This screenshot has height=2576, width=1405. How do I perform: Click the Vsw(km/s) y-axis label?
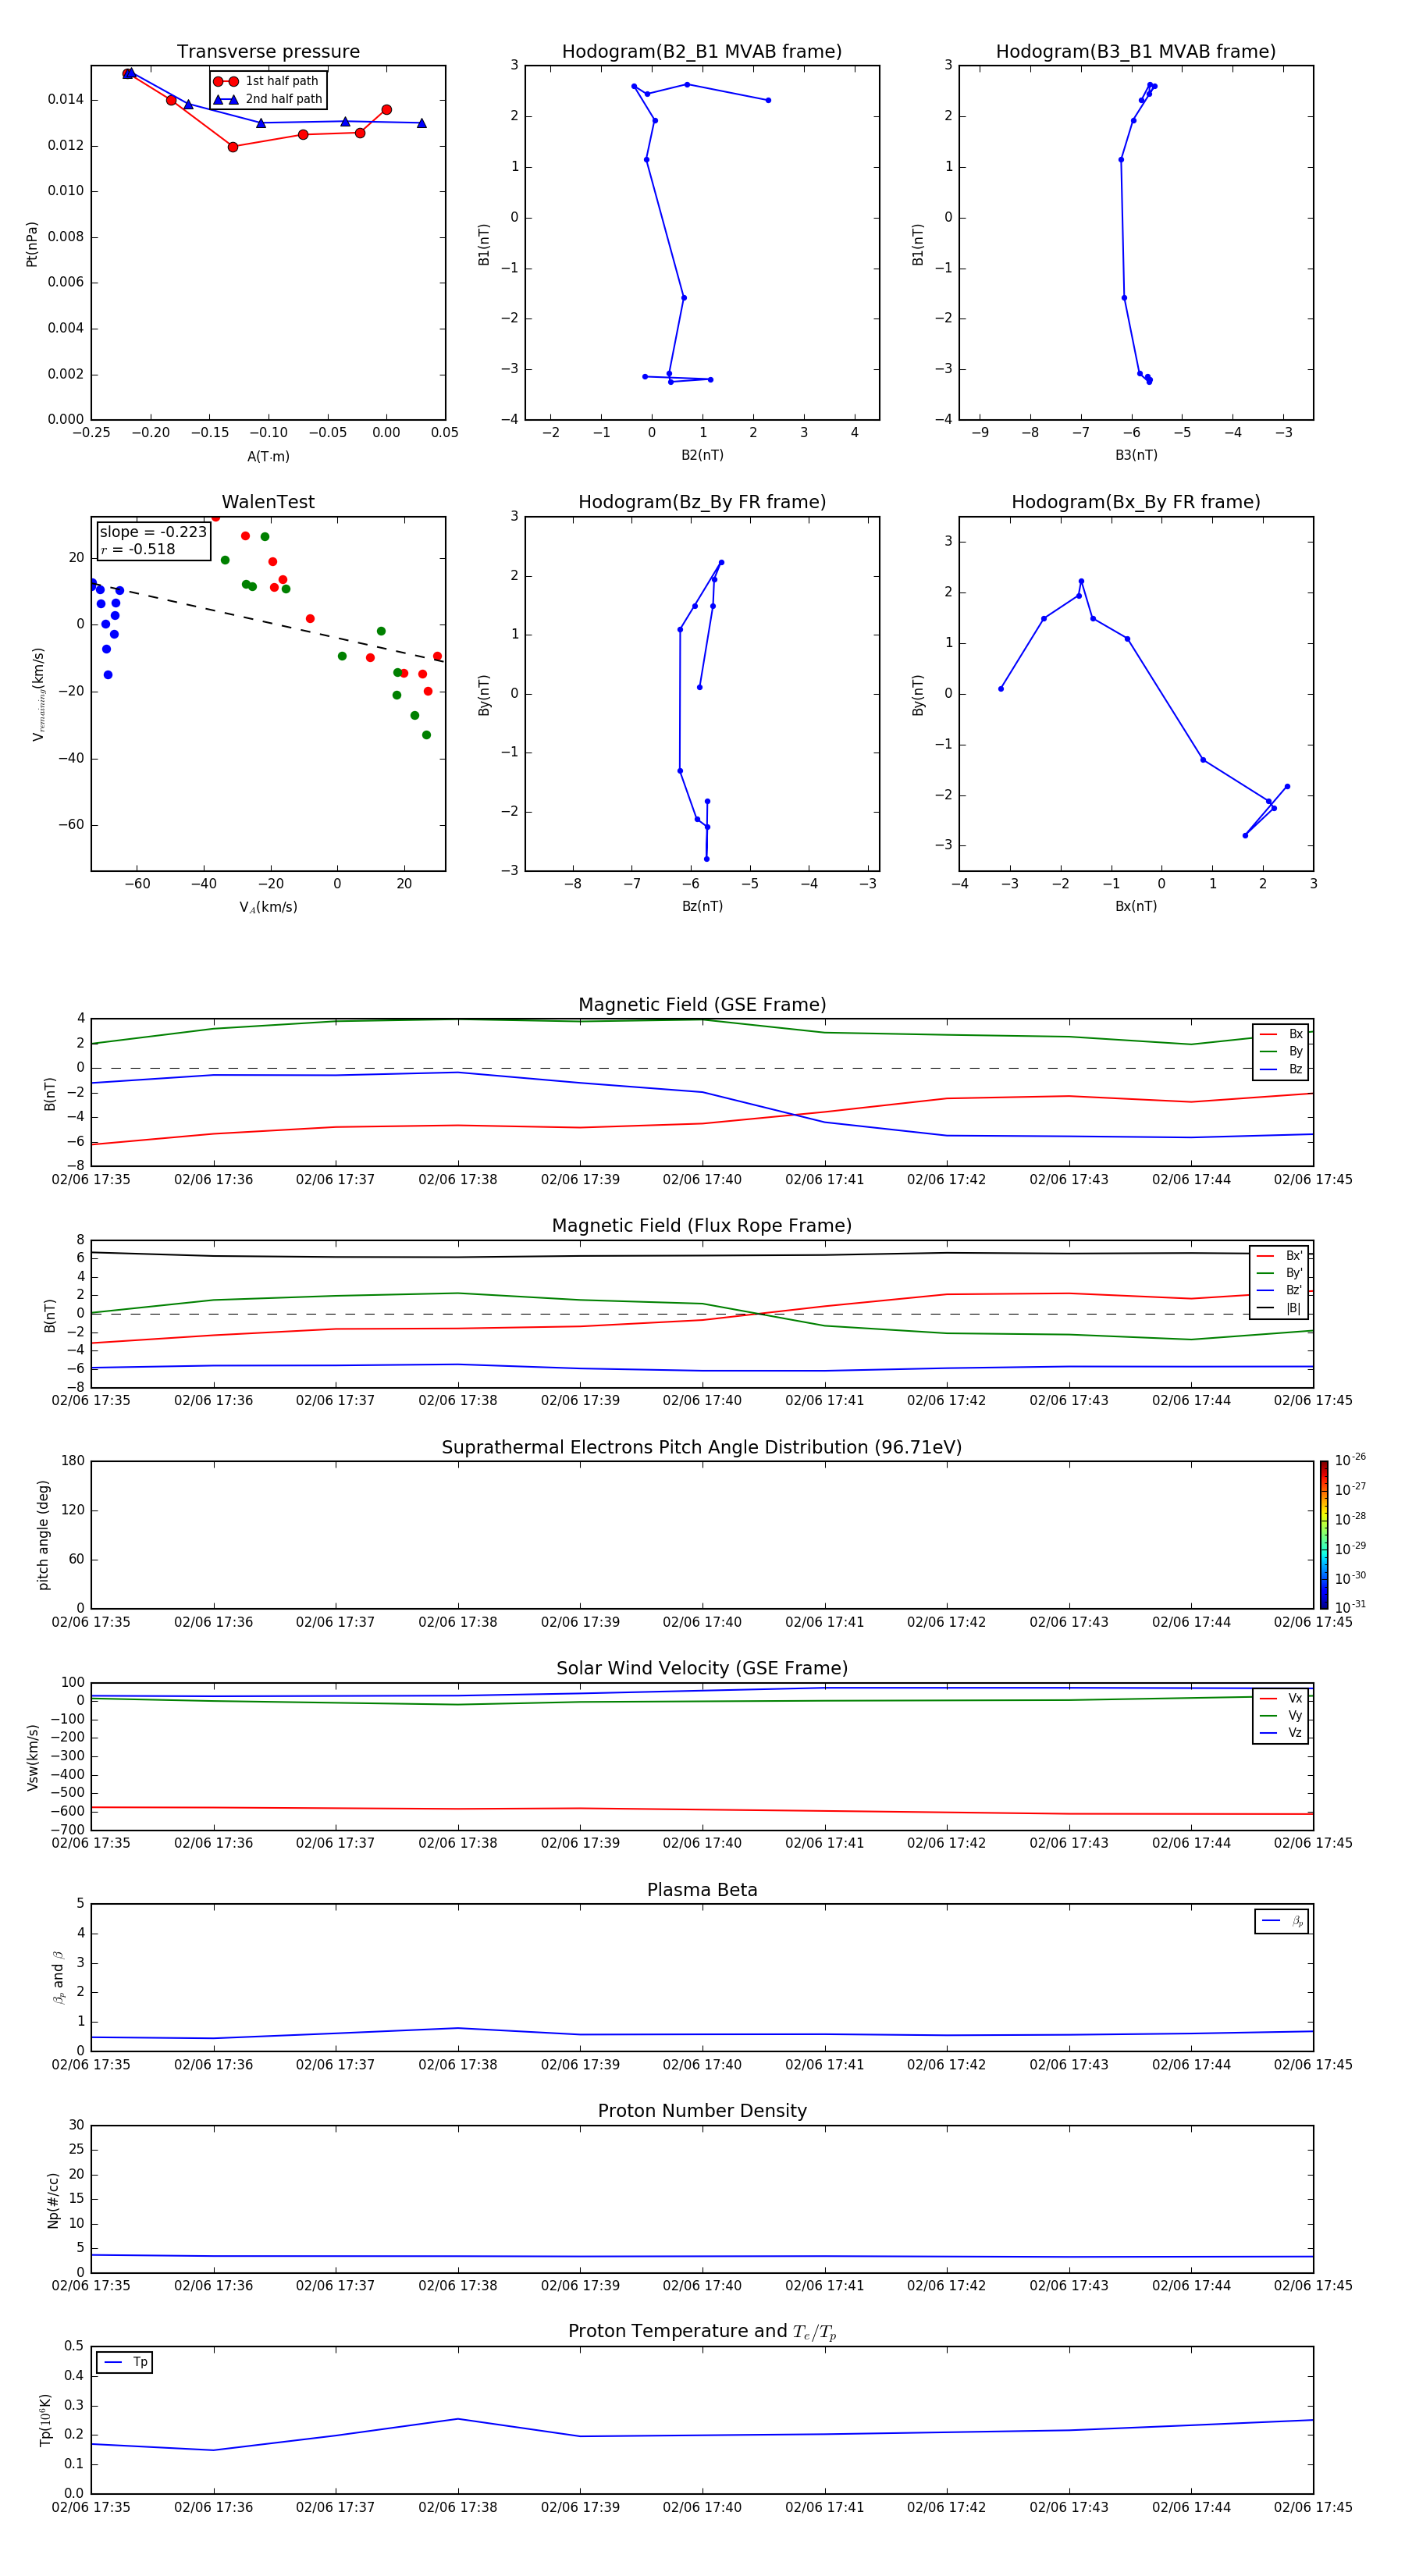[33, 1757]
